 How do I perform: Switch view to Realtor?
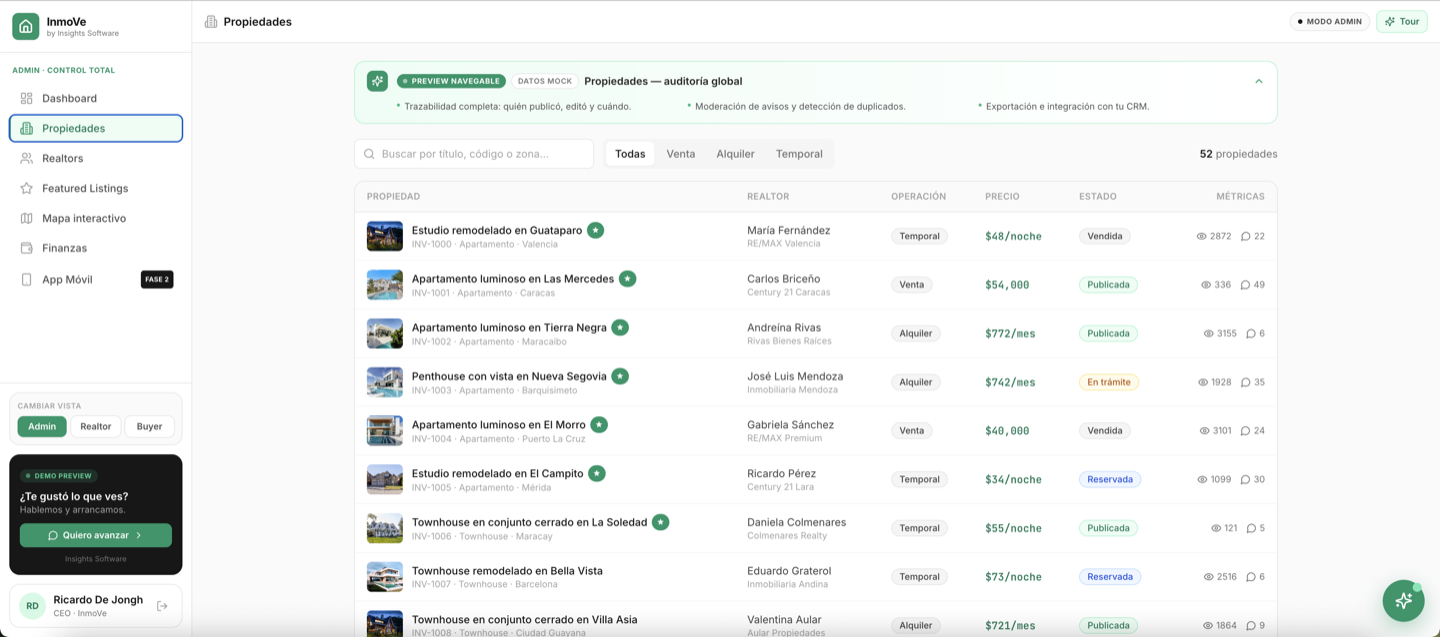click(96, 426)
